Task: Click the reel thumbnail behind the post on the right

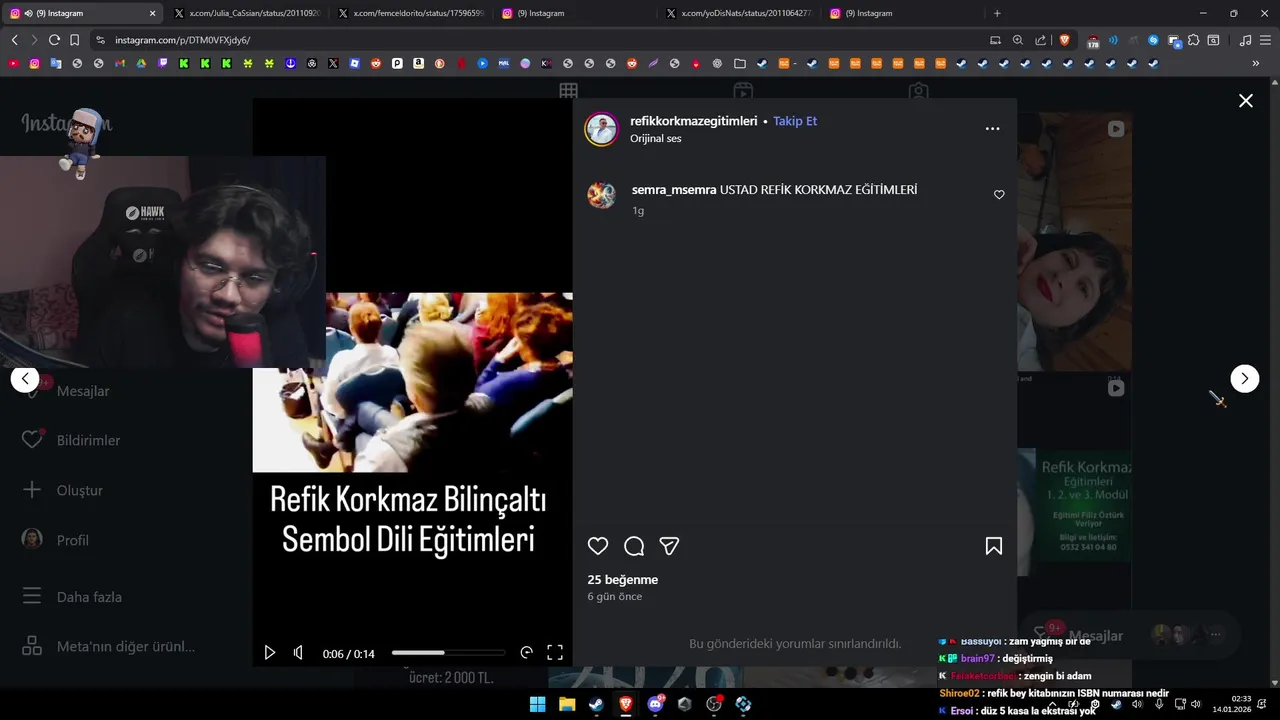Action: point(1074,241)
